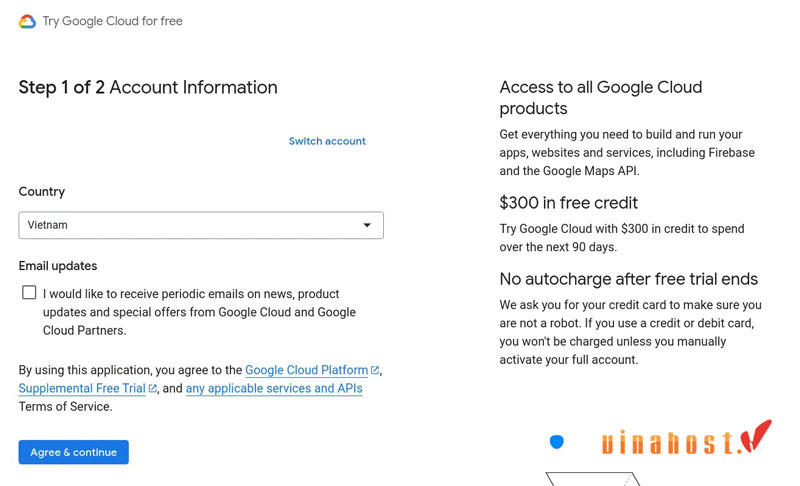Open the Supplemental Free Trial link

pyautogui.click(x=82, y=388)
